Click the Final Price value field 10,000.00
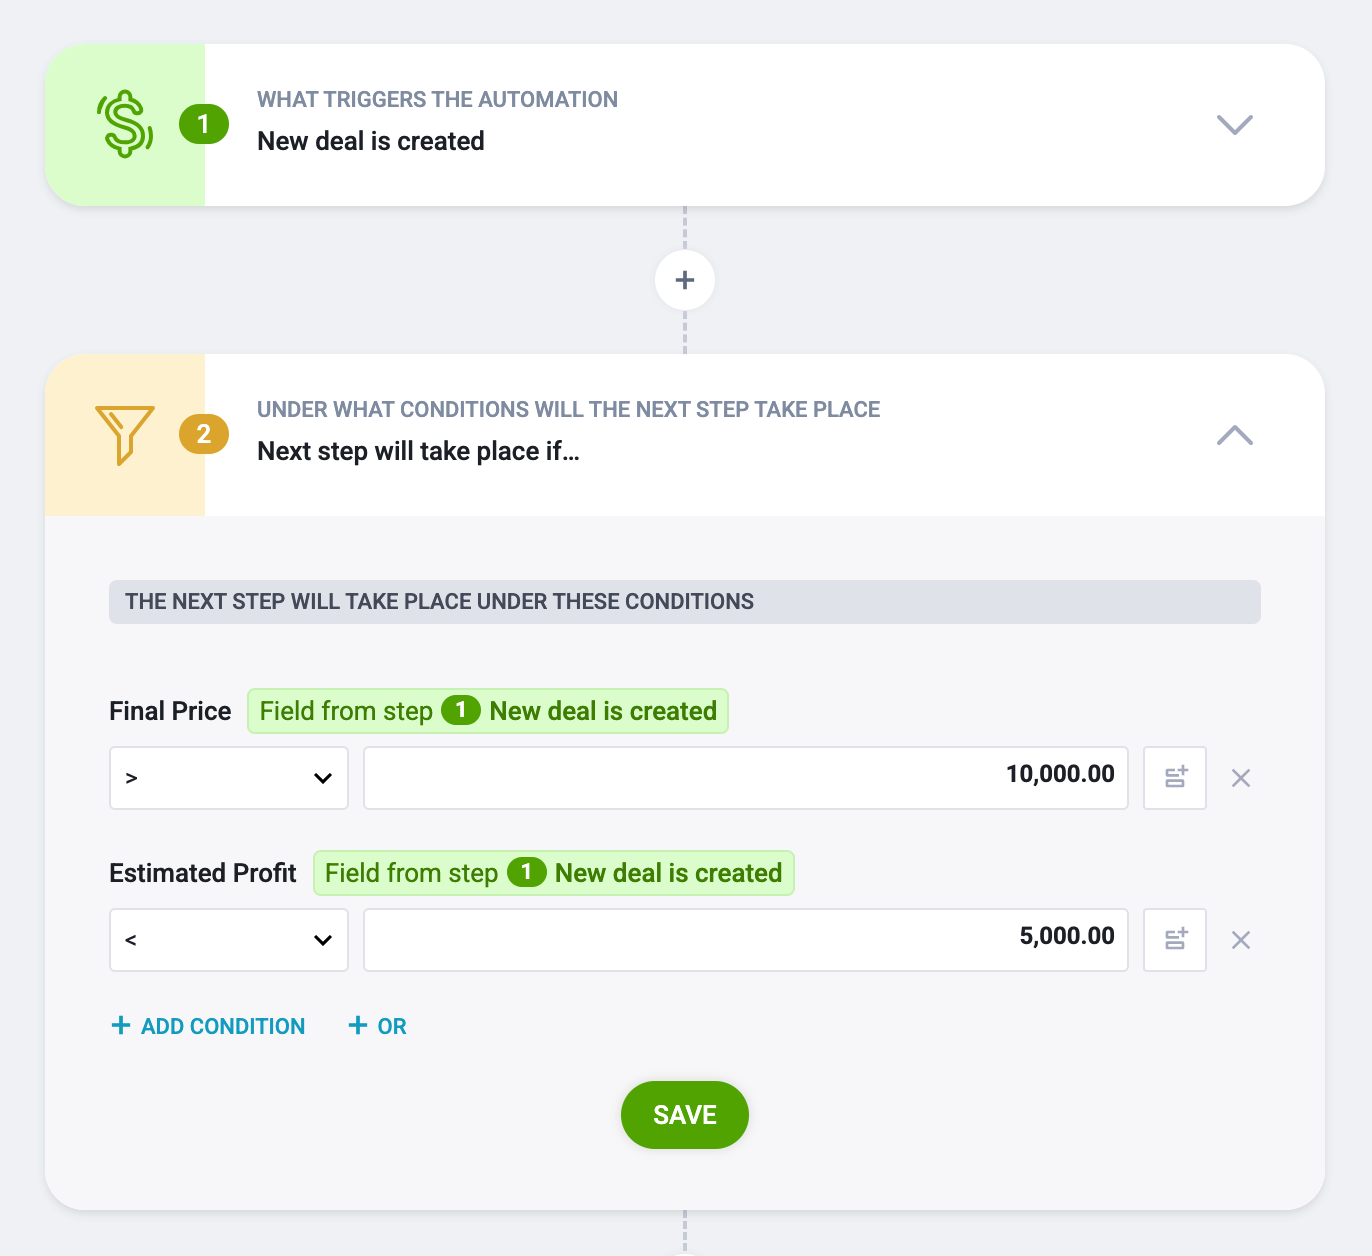This screenshot has width=1372, height=1256. pos(746,778)
